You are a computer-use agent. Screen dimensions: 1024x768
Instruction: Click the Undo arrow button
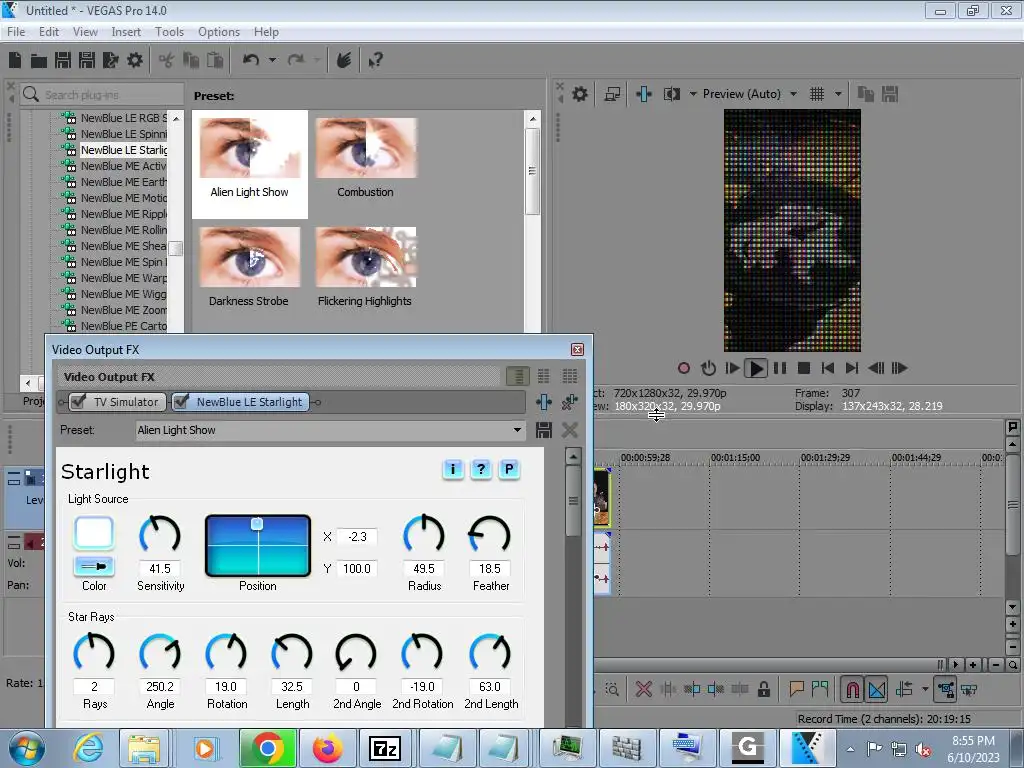click(251, 61)
